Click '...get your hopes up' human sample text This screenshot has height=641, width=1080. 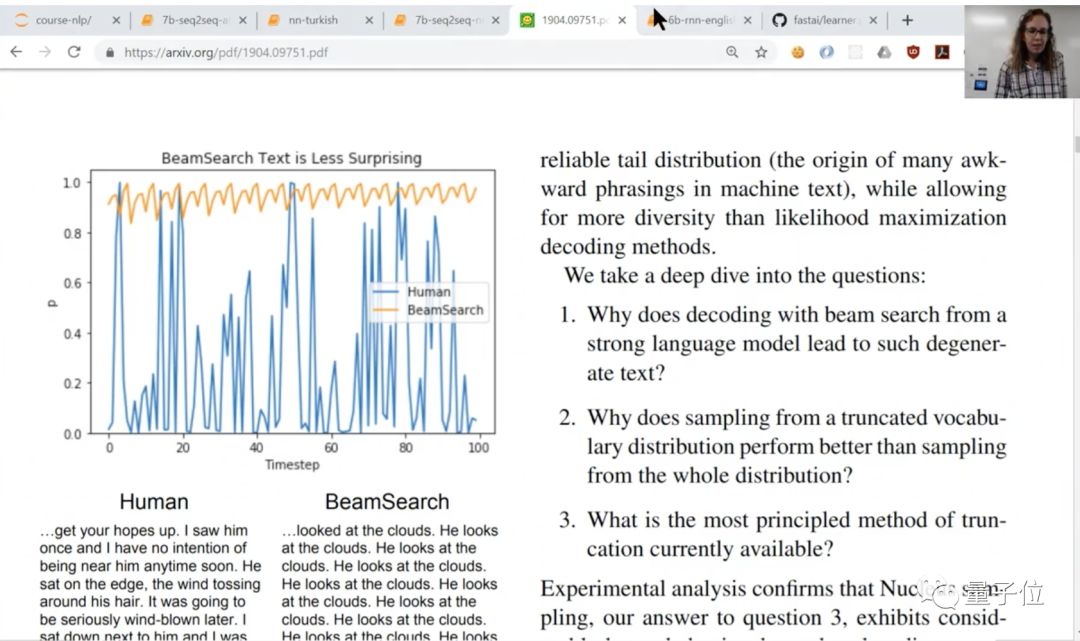click(150, 584)
